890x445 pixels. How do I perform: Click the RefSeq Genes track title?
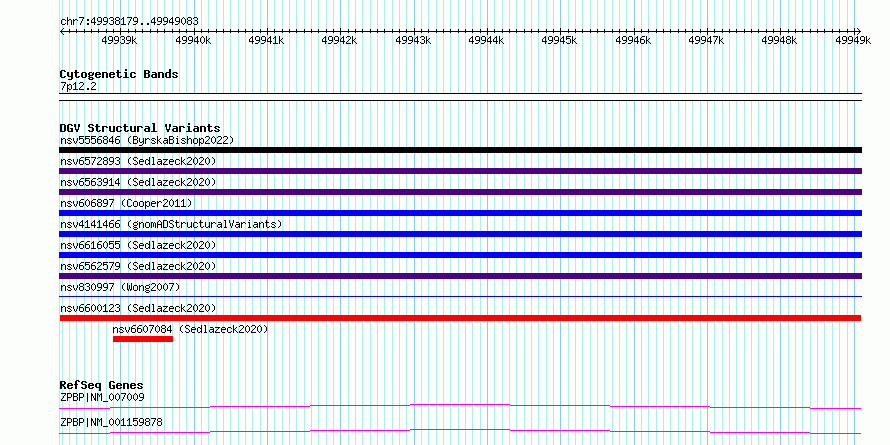(x=102, y=386)
